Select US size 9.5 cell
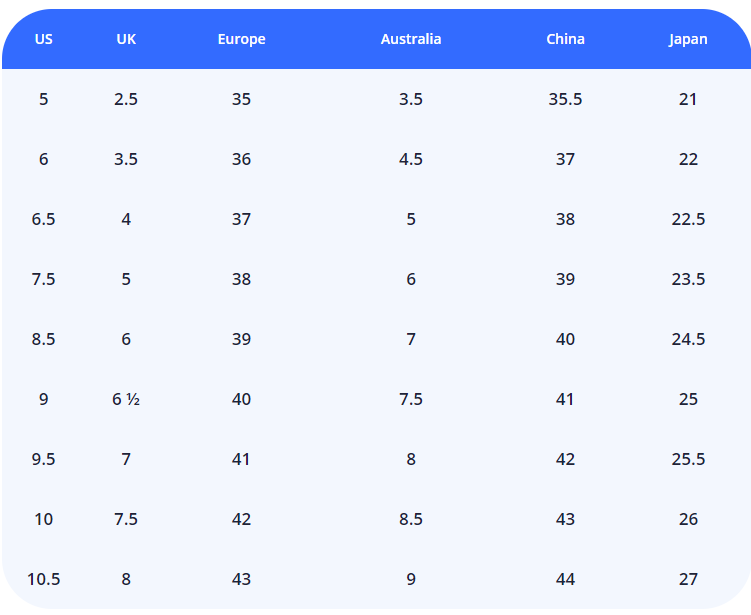751x615 pixels. 43,459
